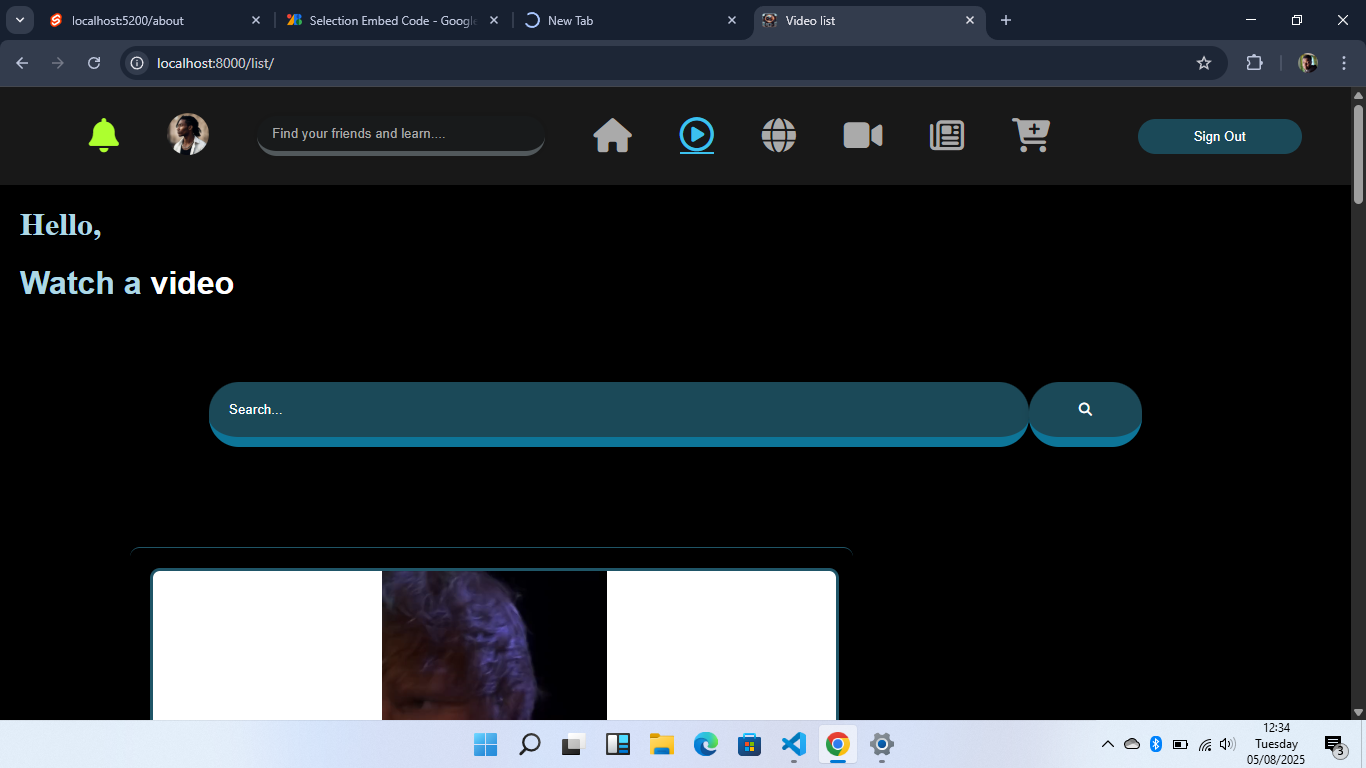1366x768 pixels.
Task: Open the shopping cart icon
Action: tap(1030, 135)
